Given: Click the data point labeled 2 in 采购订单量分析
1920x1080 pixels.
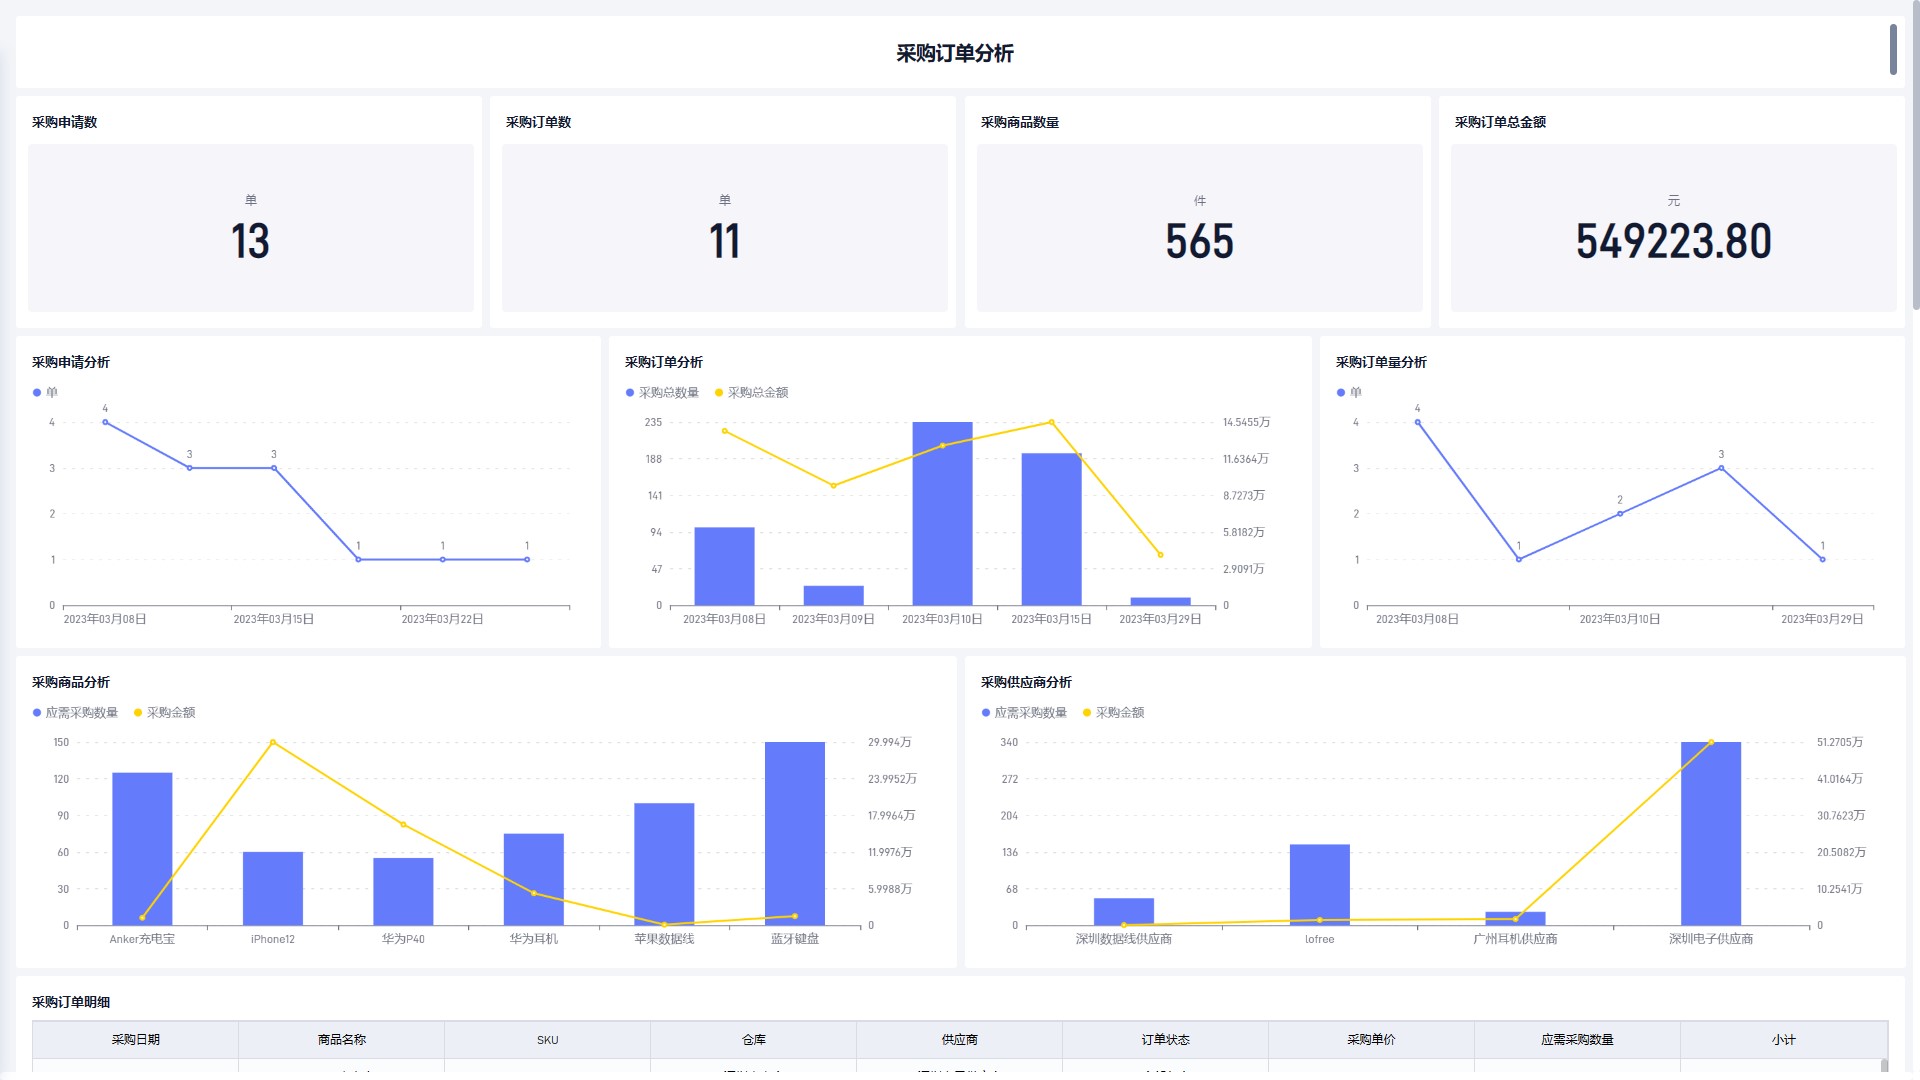Looking at the screenshot, I should click(x=1620, y=514).
